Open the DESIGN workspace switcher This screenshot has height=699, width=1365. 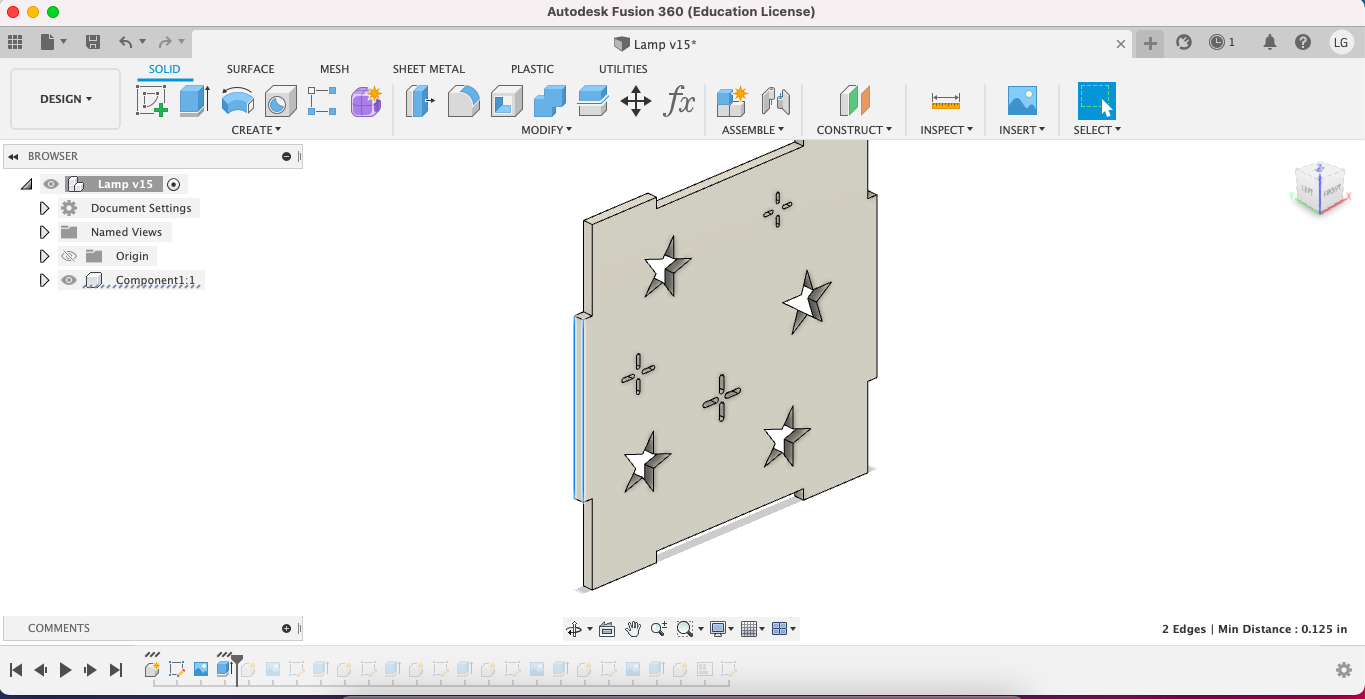point(64,98)
